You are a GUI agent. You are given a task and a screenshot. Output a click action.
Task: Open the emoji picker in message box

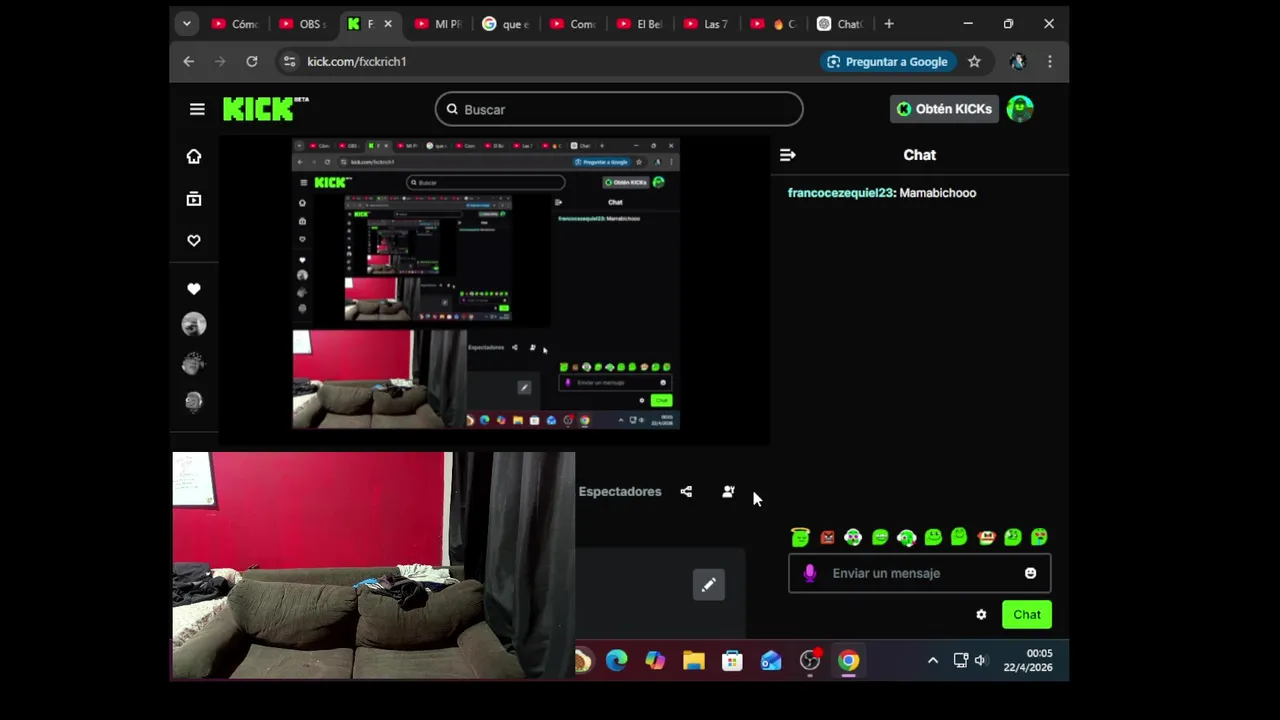click(1030, 573)
